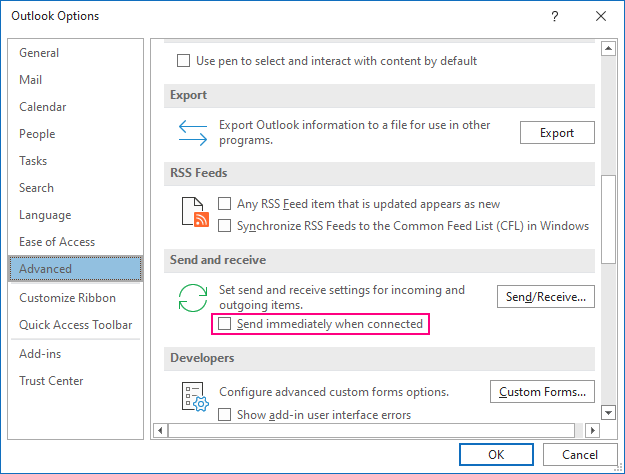The image size is (625, 474).
Task: Select the Advanced category
Action: [x=75, y=269]
